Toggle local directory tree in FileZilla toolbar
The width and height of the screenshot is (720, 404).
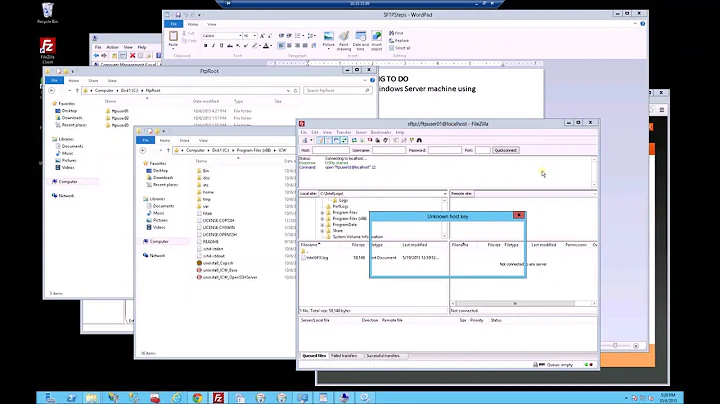click(328, 140)
